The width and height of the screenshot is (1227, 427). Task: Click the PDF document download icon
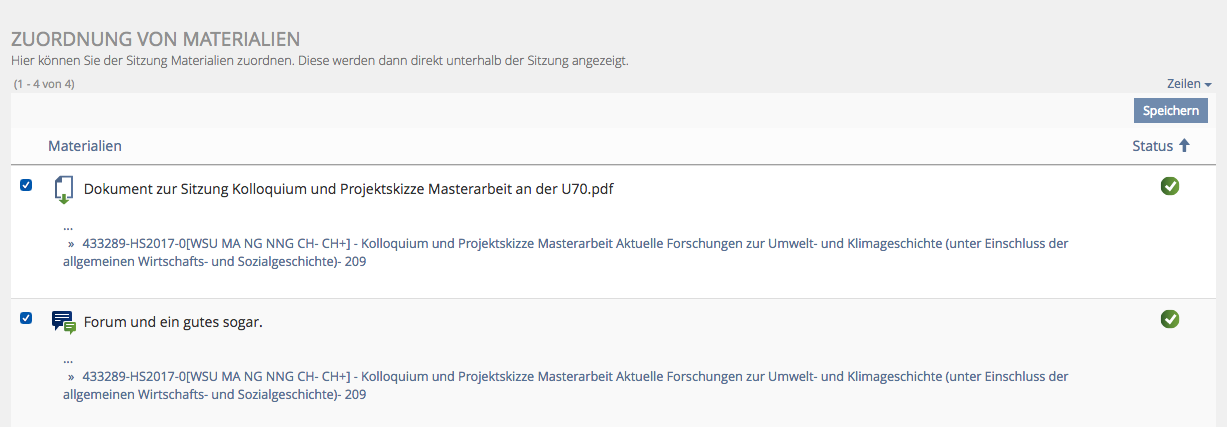point(64,189)
